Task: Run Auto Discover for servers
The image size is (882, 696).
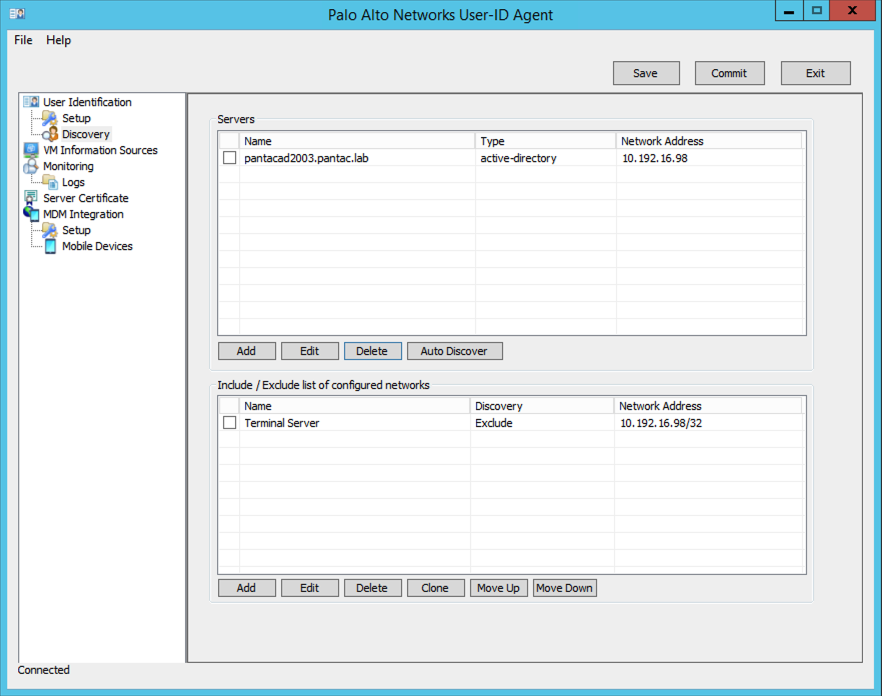Action: [454, 350]
